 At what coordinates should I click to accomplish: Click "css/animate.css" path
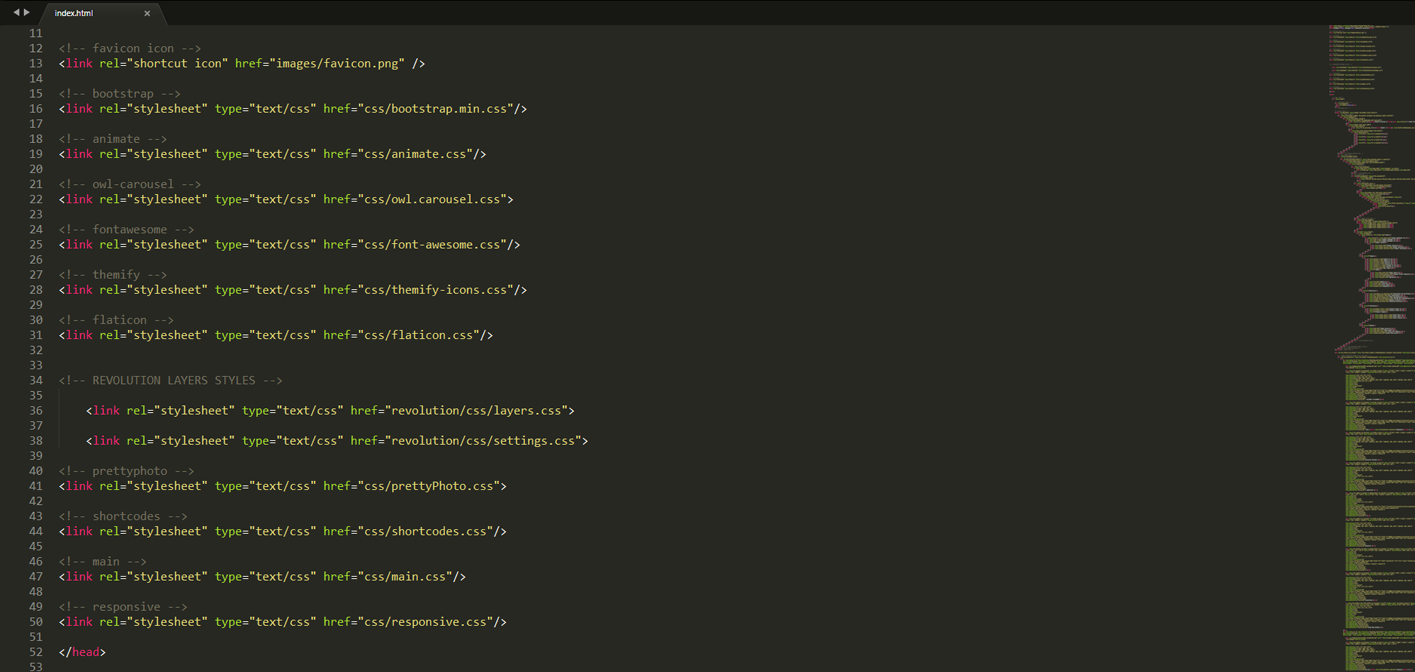click(415, 154)
